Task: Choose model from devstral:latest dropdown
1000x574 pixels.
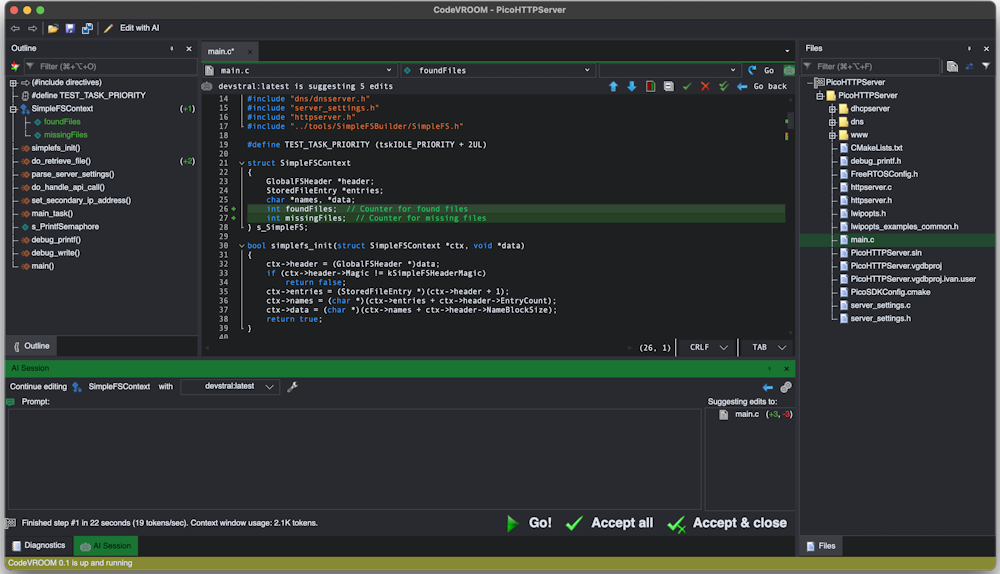Action: 230,386
